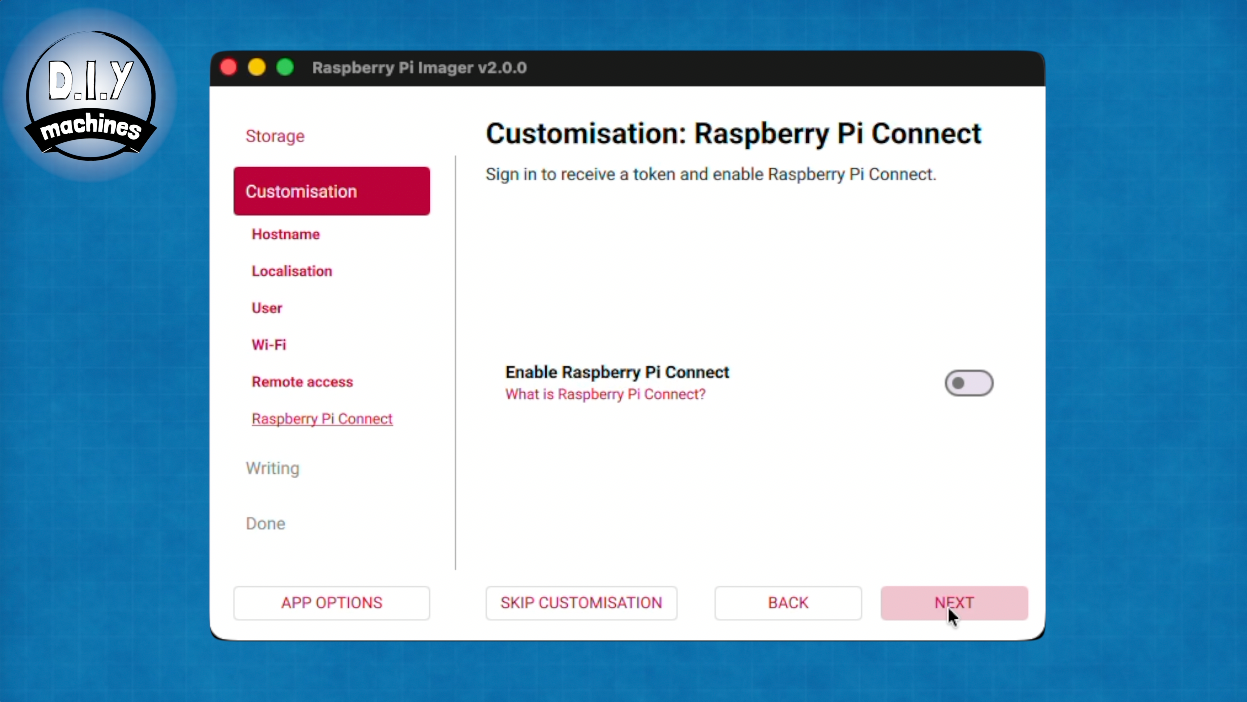Toggle Enable Raspberry Pi Connect switch

(968, 383)
